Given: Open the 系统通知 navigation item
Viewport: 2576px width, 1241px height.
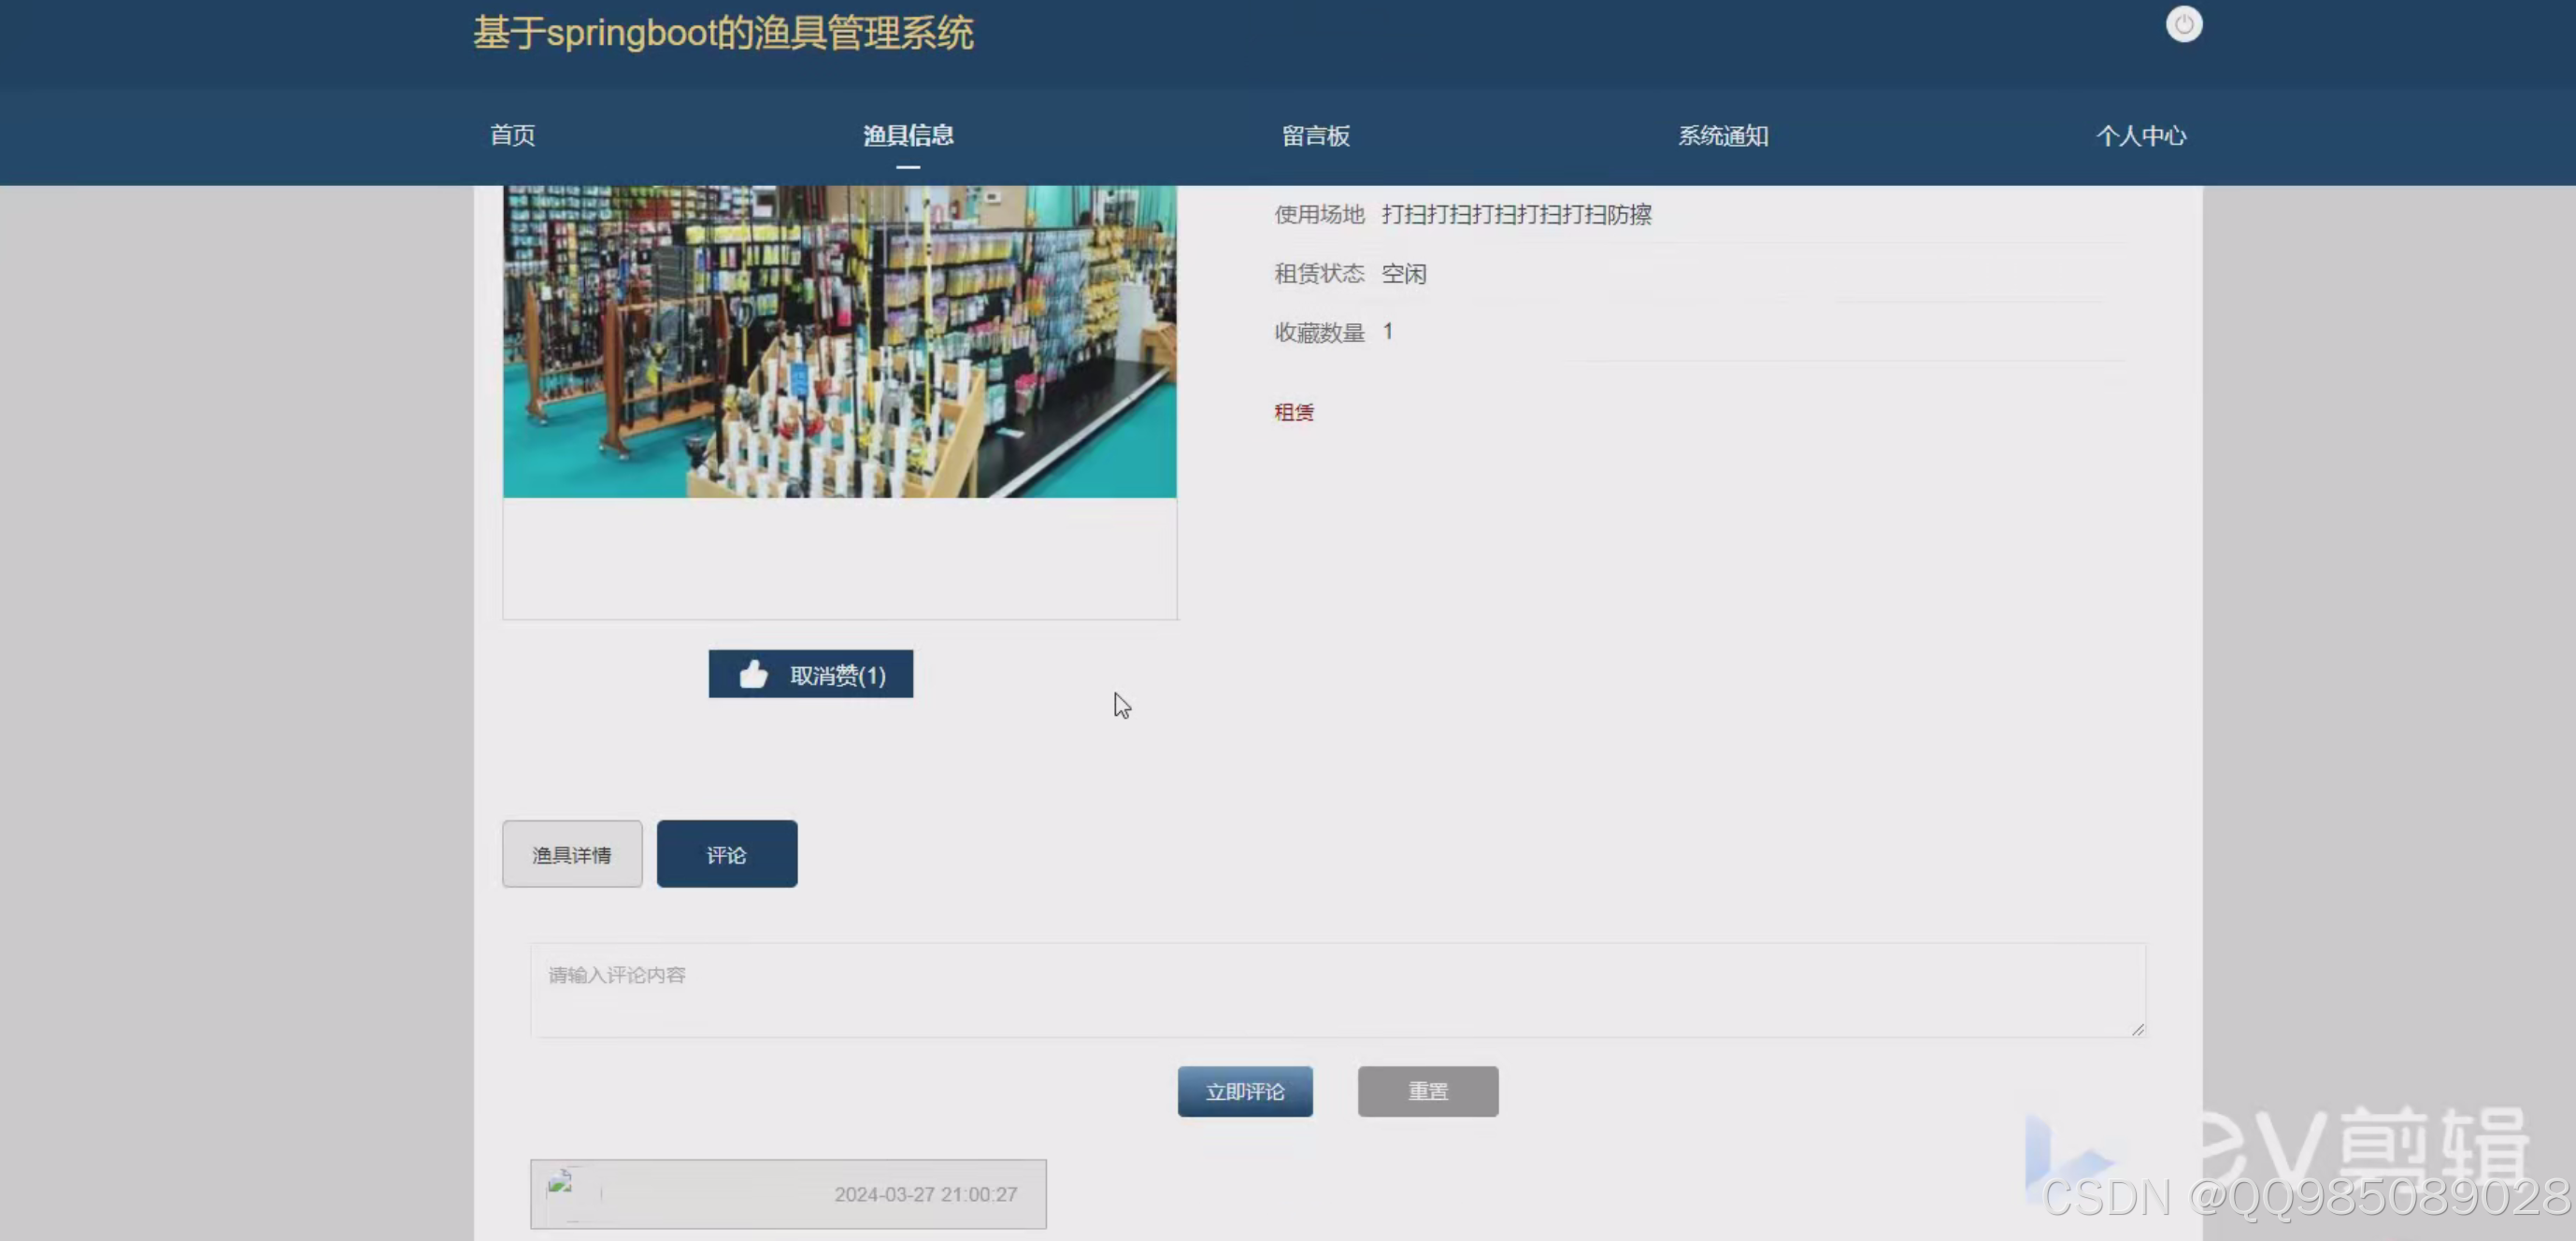Looking at the screenshot, I should [x=1723, y=136].
